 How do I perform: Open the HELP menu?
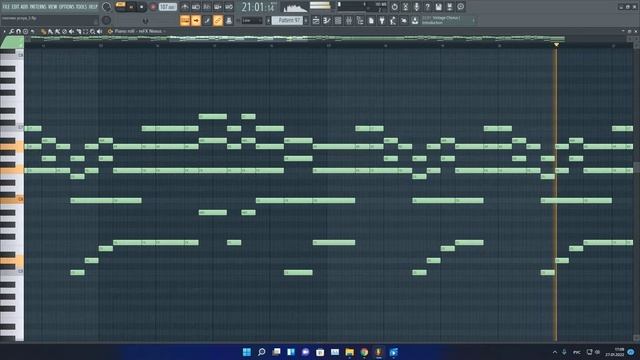click(x=93, y=7)
